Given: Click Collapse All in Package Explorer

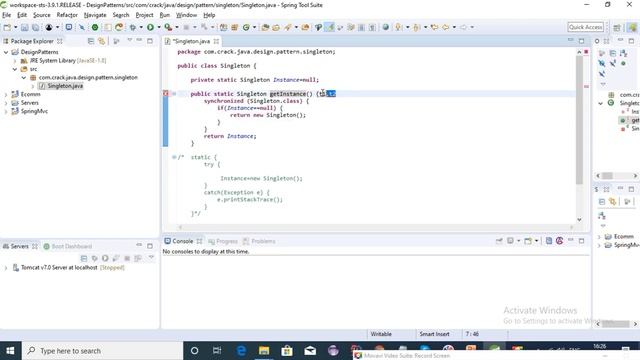Looking at the screenshot, I should click(x=91, y=41).
